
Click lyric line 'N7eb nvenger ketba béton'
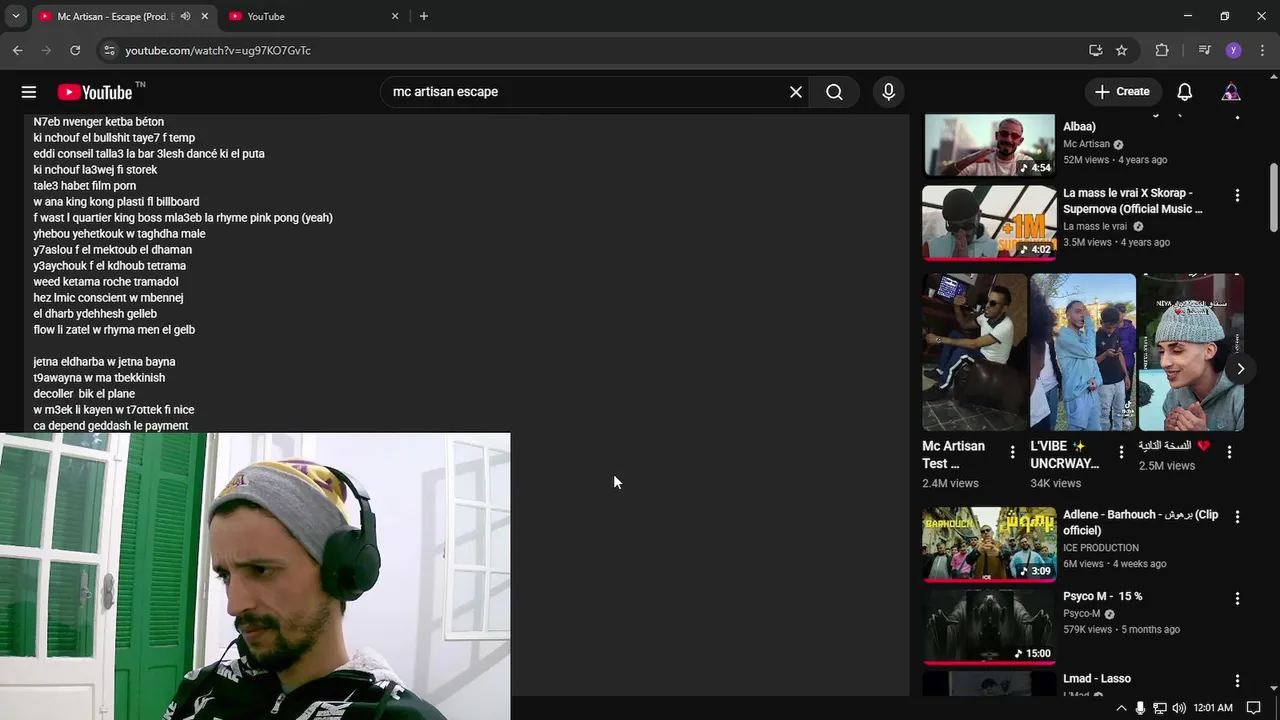point(98,122)
